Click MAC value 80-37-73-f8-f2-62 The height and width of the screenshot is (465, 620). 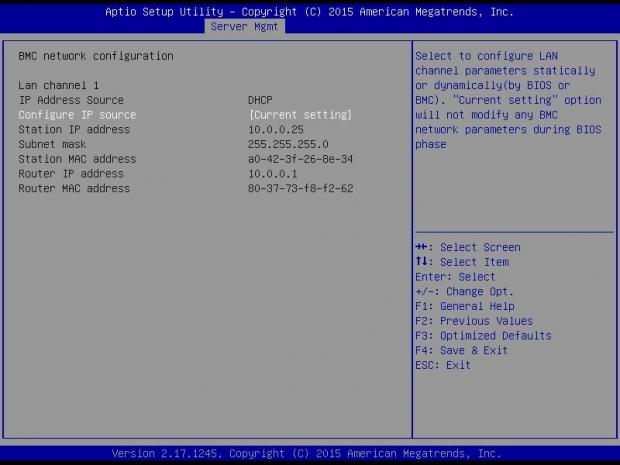coord(300,188)
